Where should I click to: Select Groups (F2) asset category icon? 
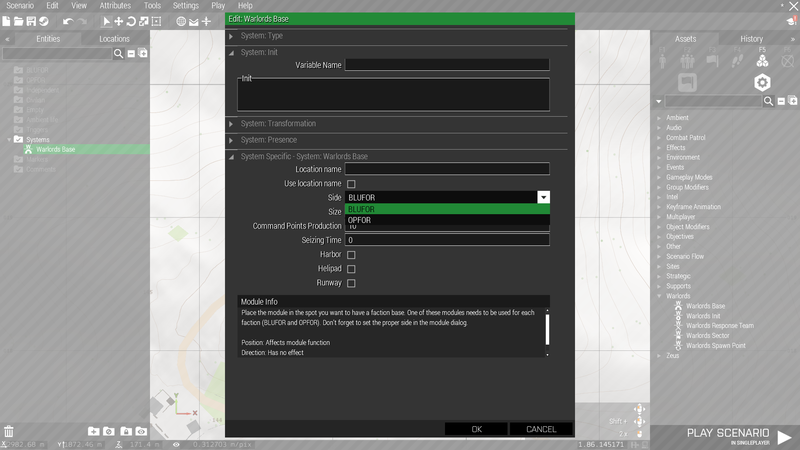[686, 60]
